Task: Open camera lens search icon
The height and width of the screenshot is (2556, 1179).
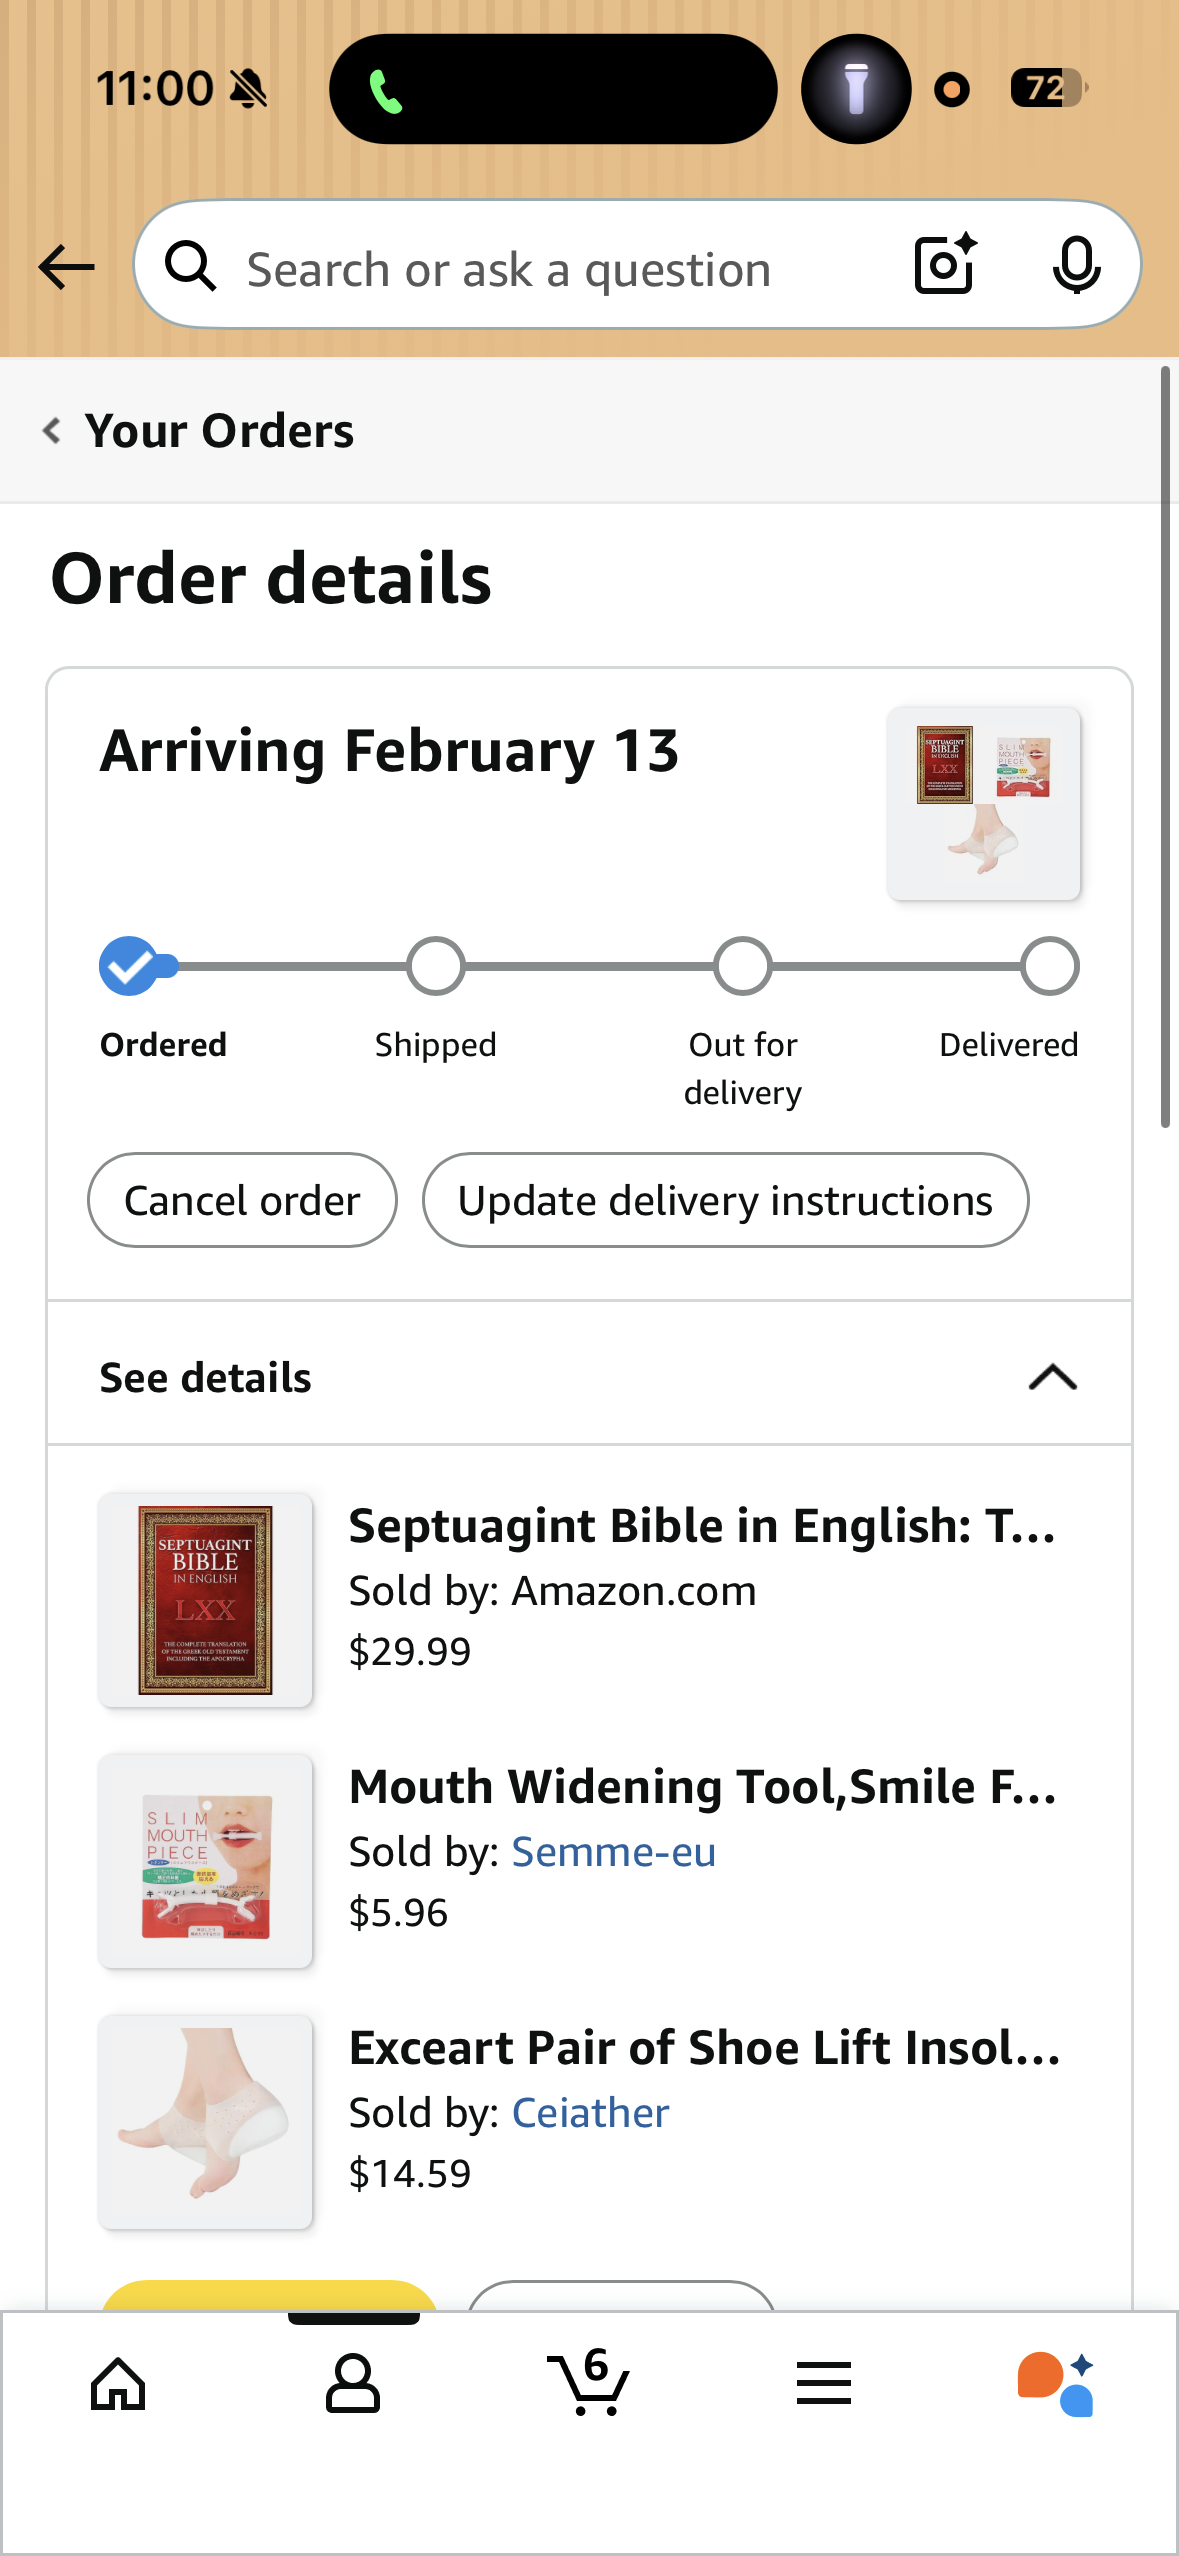Action: pyautogui.click(x=945, y=265)
